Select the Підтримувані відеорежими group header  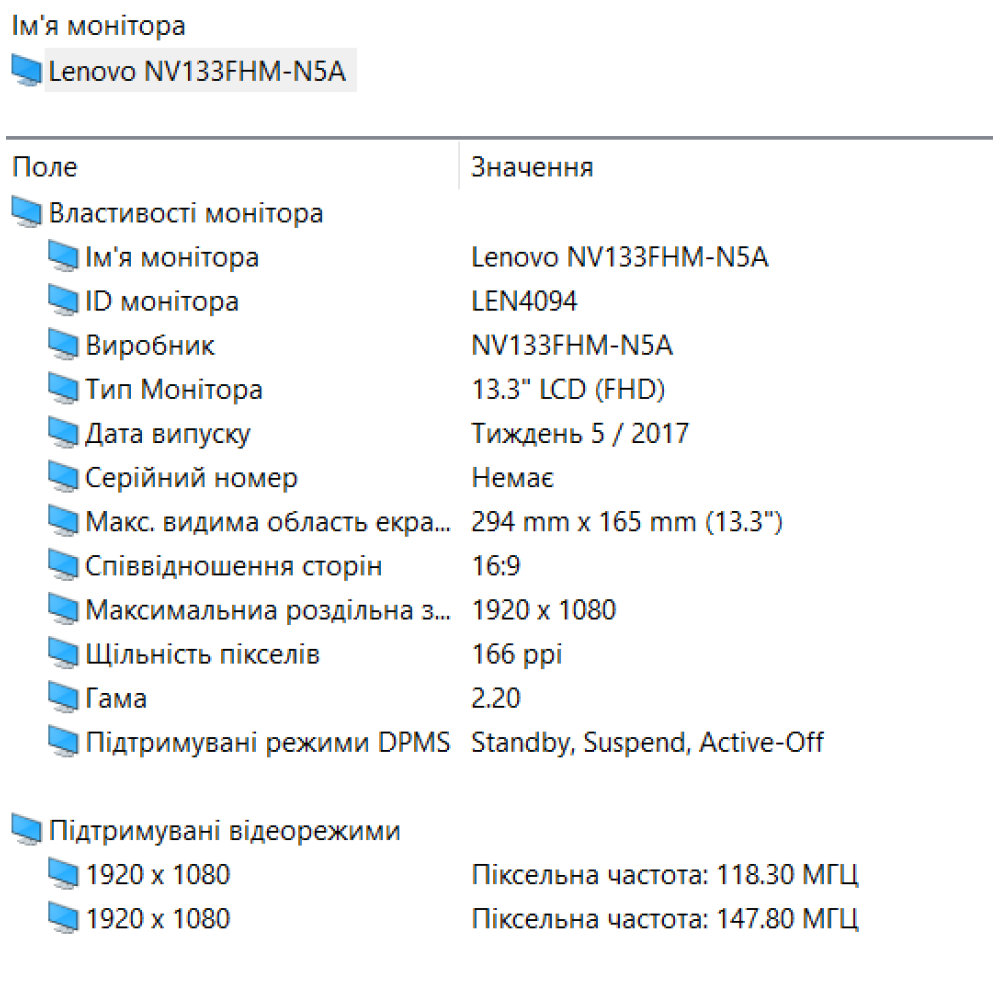click(x=224, y=831)
